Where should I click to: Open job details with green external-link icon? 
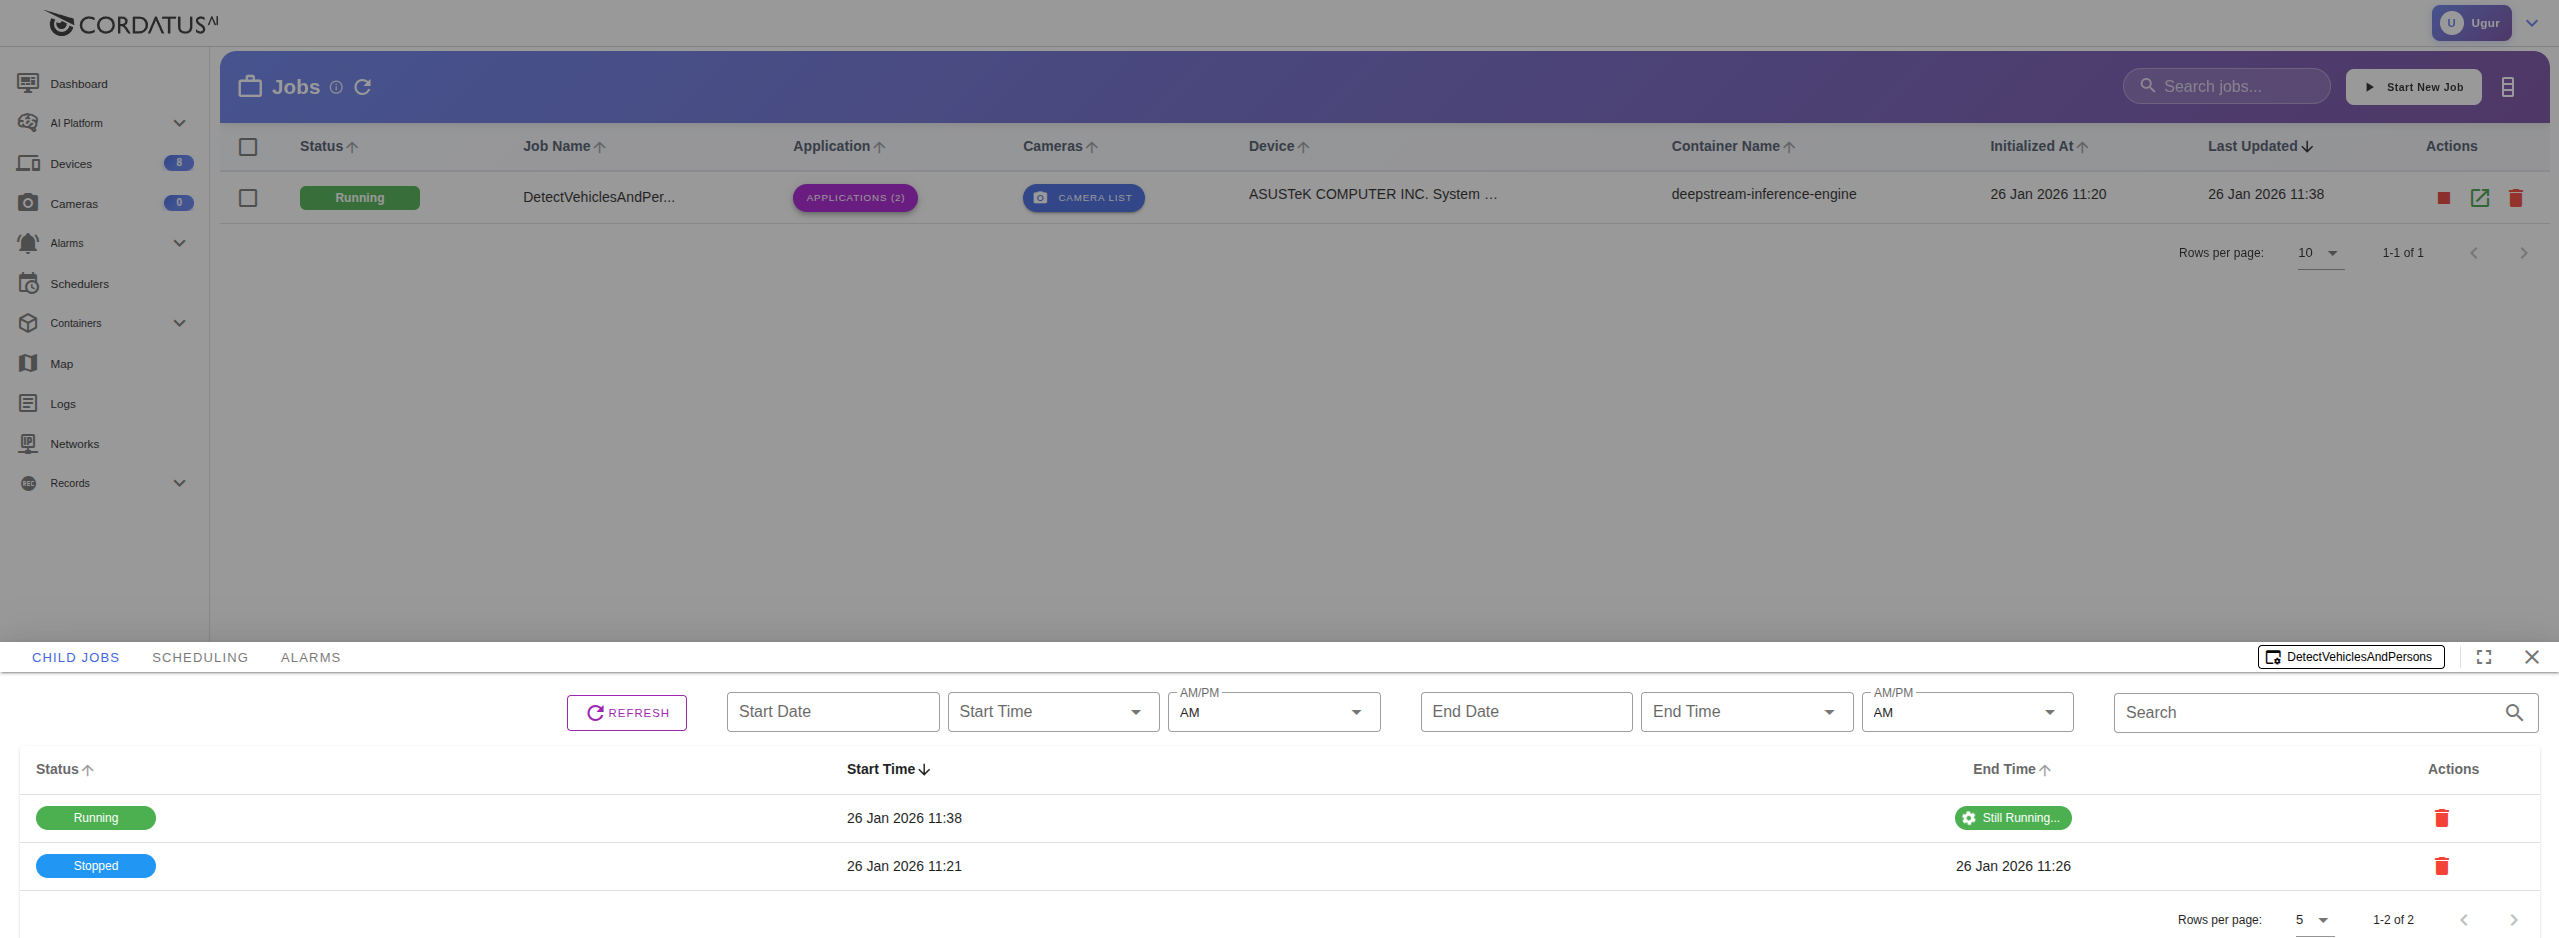coord(2479,198)
